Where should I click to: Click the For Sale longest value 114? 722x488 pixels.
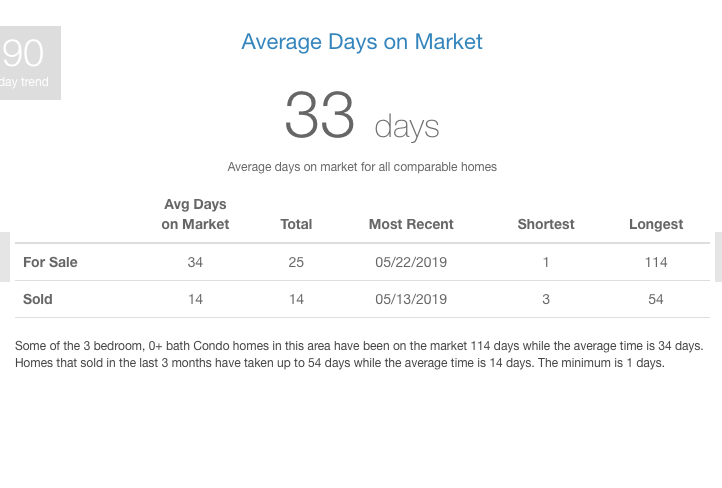(x=656, y=262)
